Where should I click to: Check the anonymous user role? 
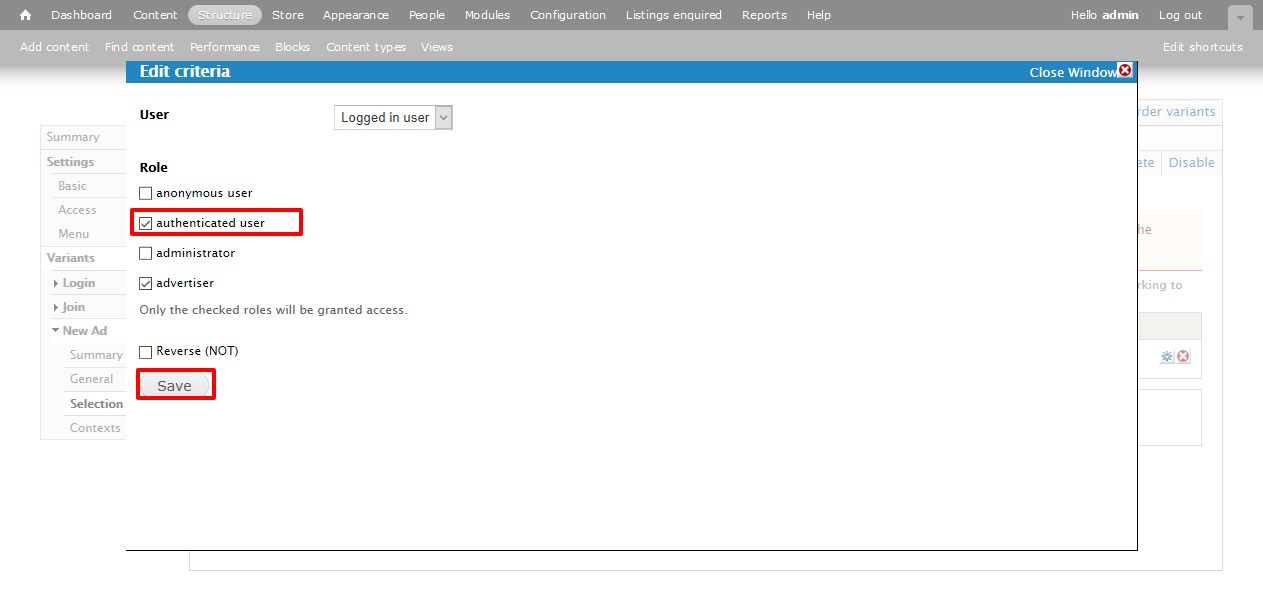(x=146, y=193)
